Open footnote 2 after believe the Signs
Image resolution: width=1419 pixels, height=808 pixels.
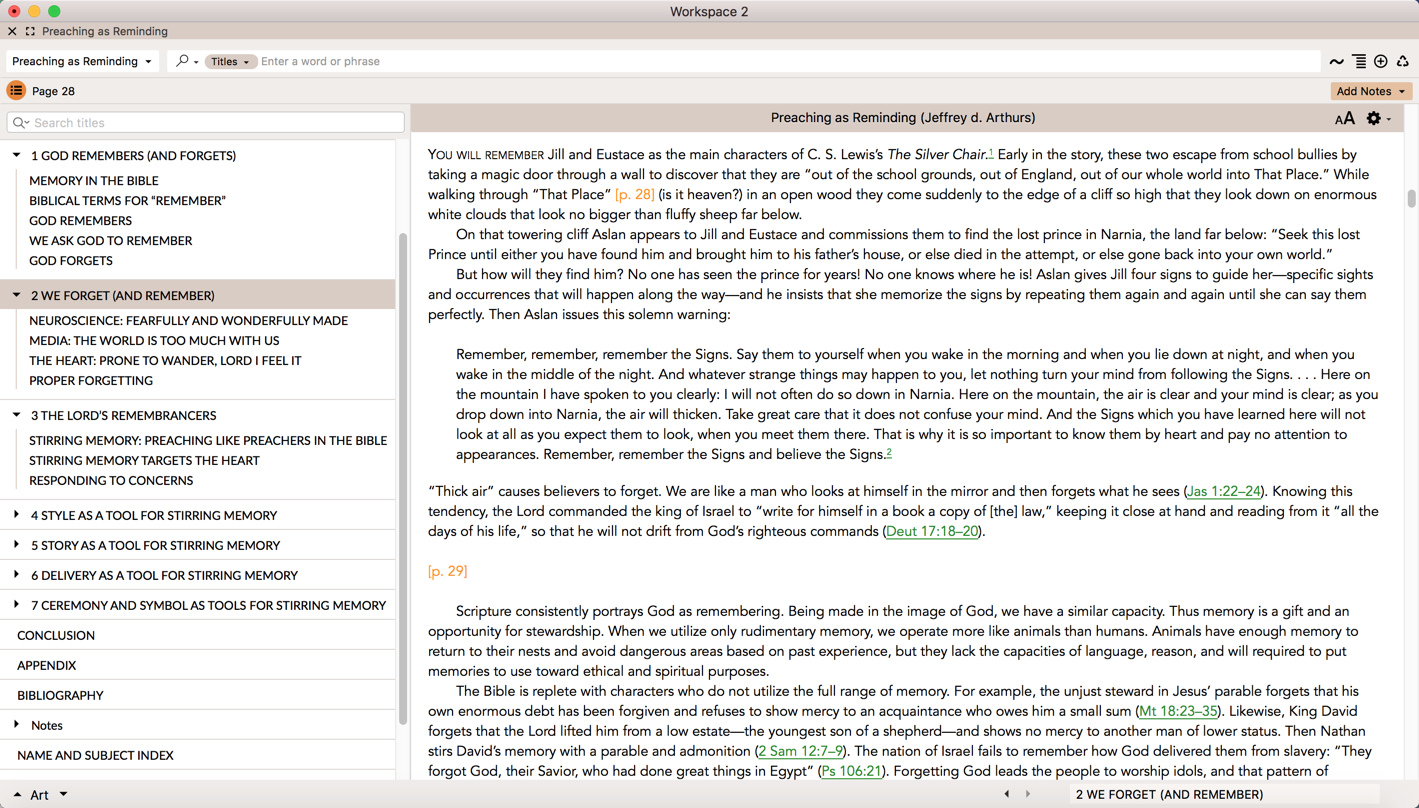point(888,452)
